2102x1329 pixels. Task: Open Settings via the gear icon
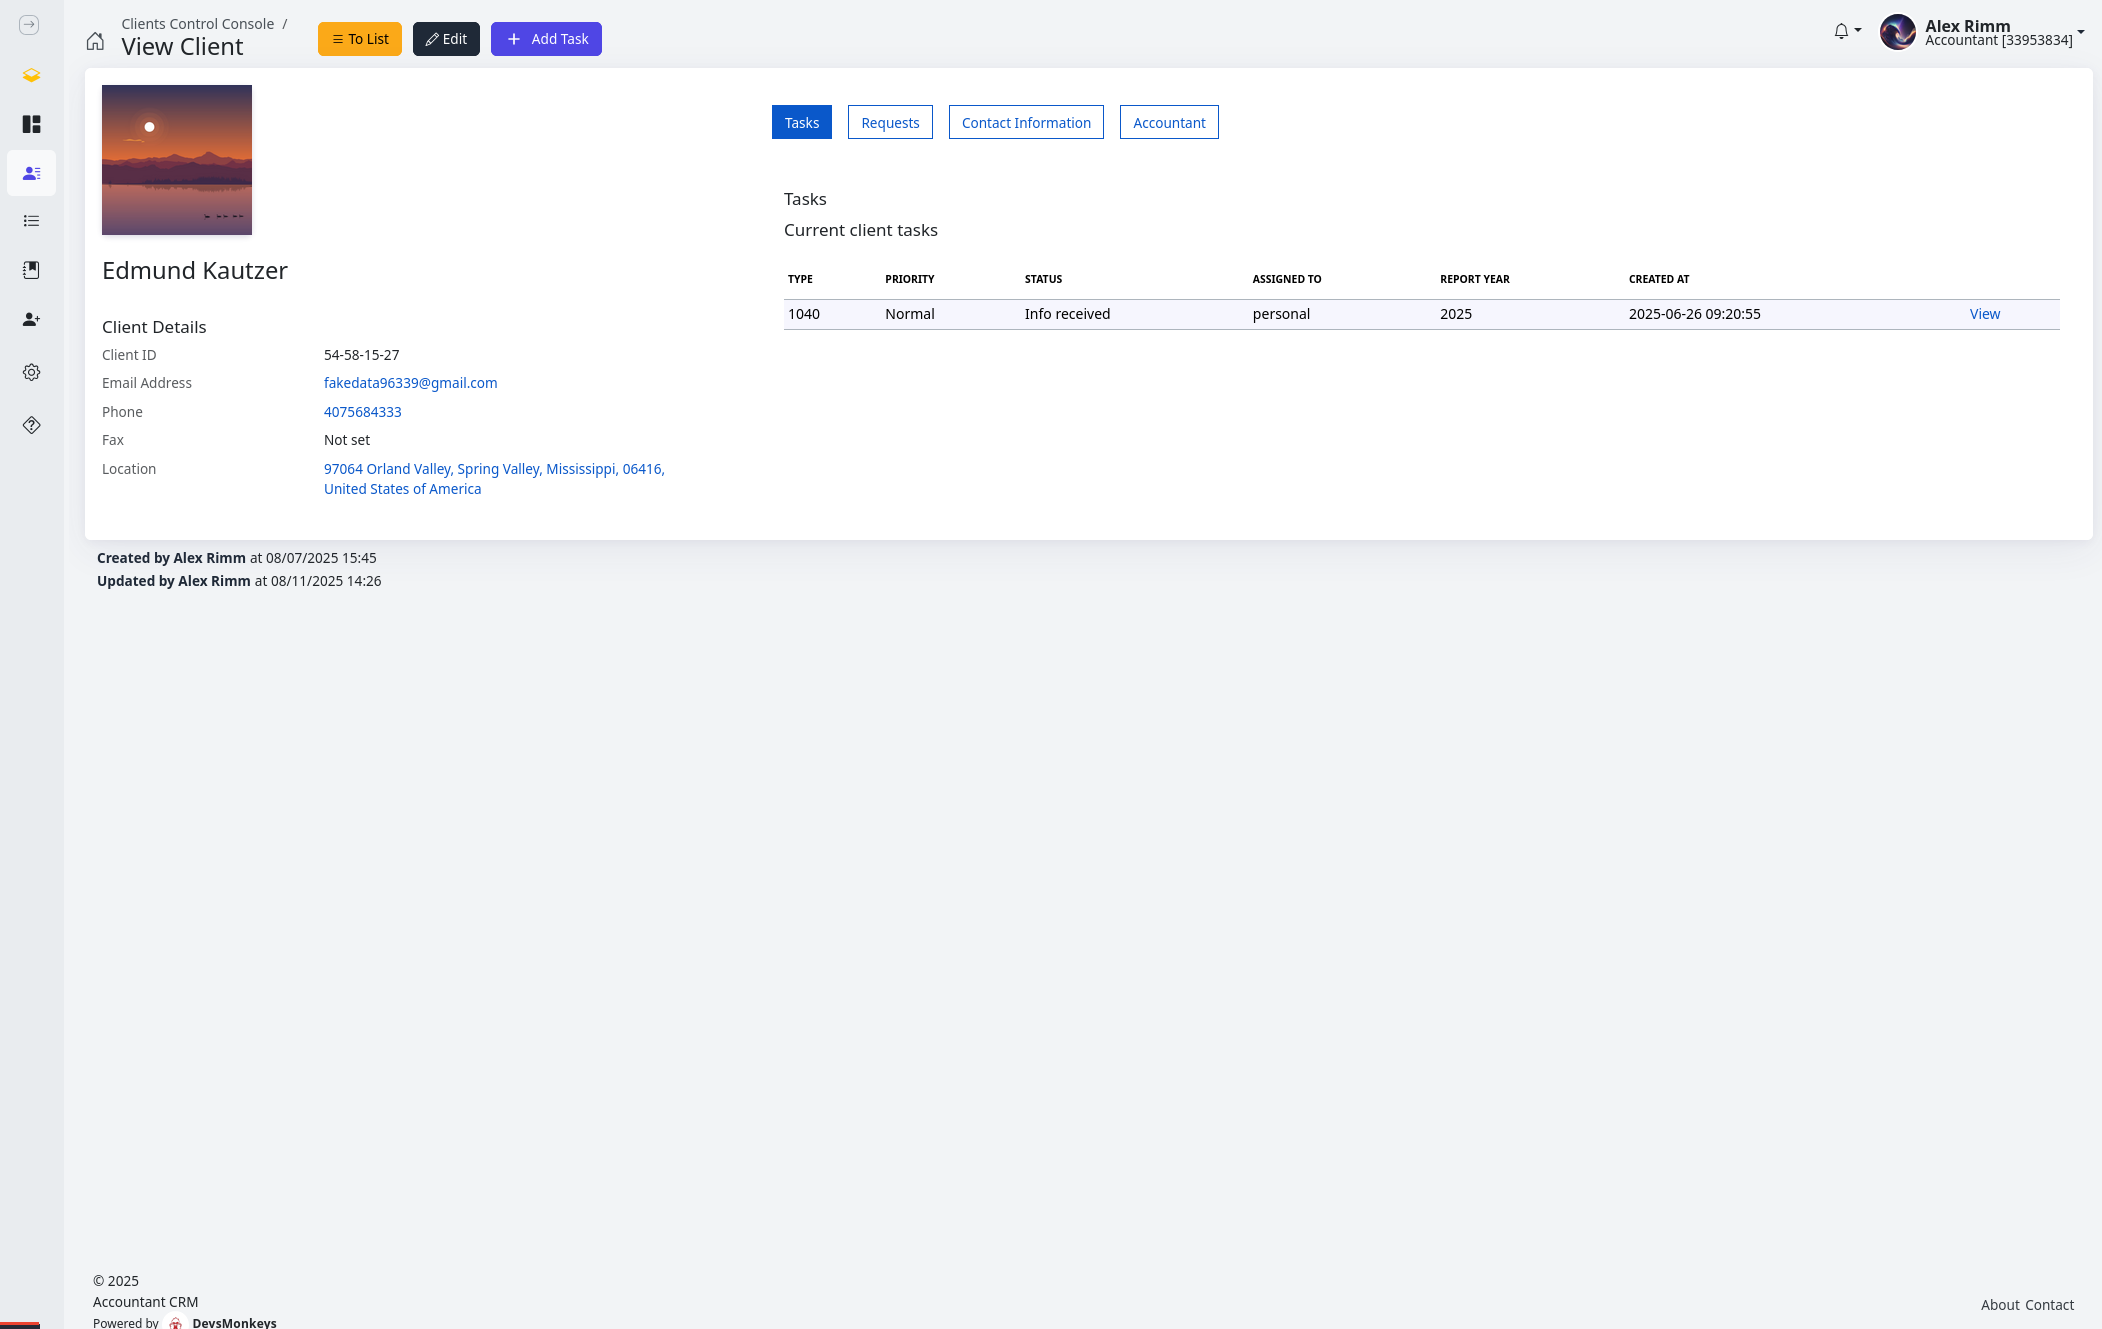click(x=31, y=371)
